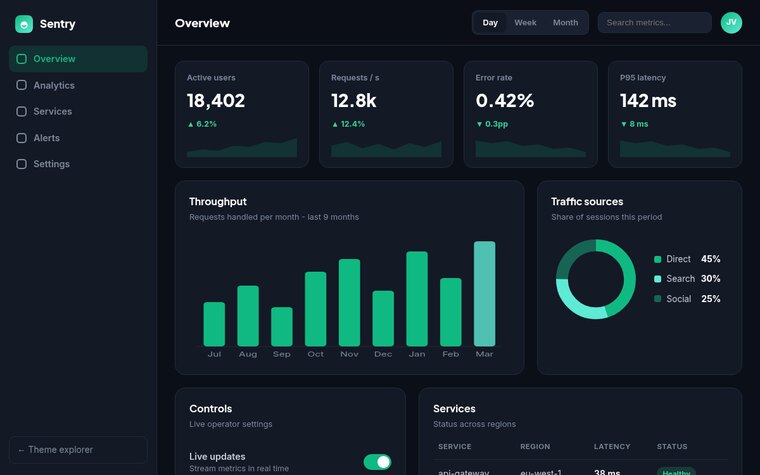Select the Overview sidebar icon
Viewport: 760px width, 475px height.
pyautogui.click(x=21, y=59)
